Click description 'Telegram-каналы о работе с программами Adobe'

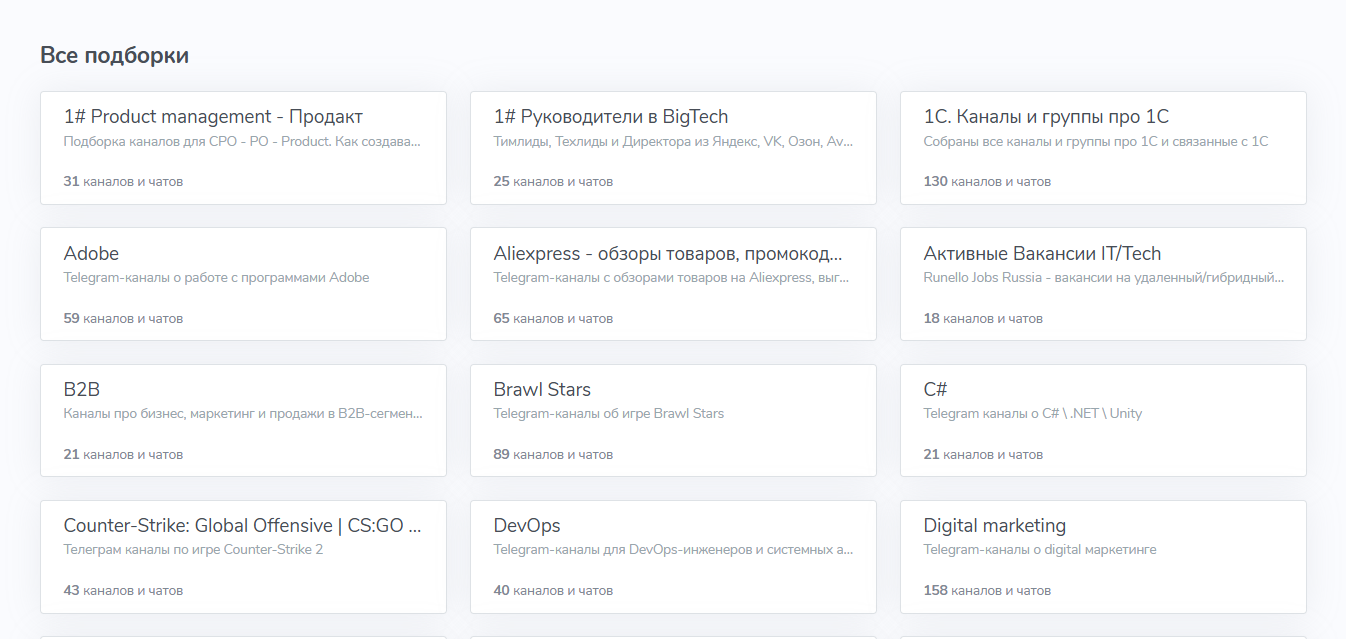216,277
